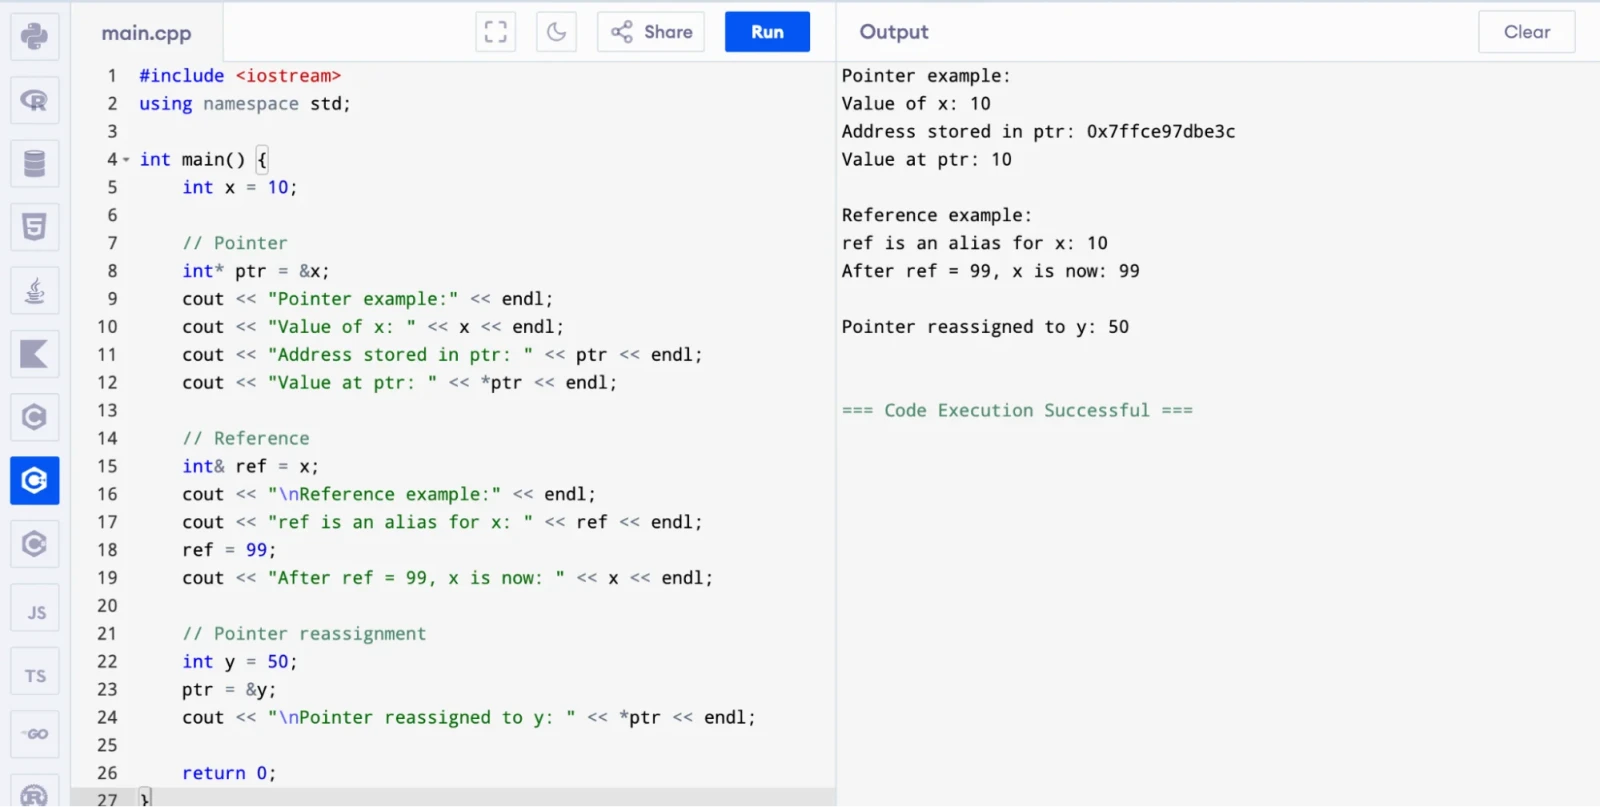Click the cout "\nPointer reassigned to y: " line
The image size is (1600, 807).
click(x=469, y=718)
